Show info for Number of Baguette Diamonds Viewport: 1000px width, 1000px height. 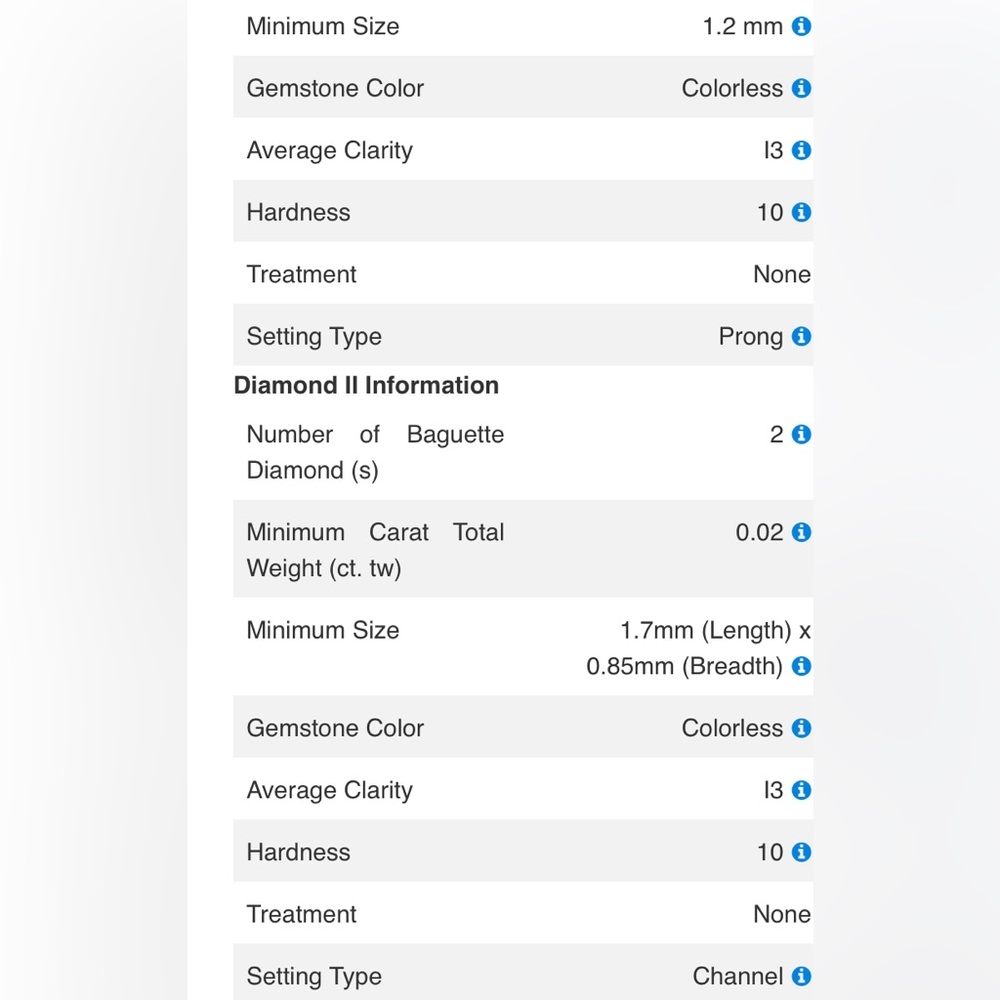[x=801, y=434]
